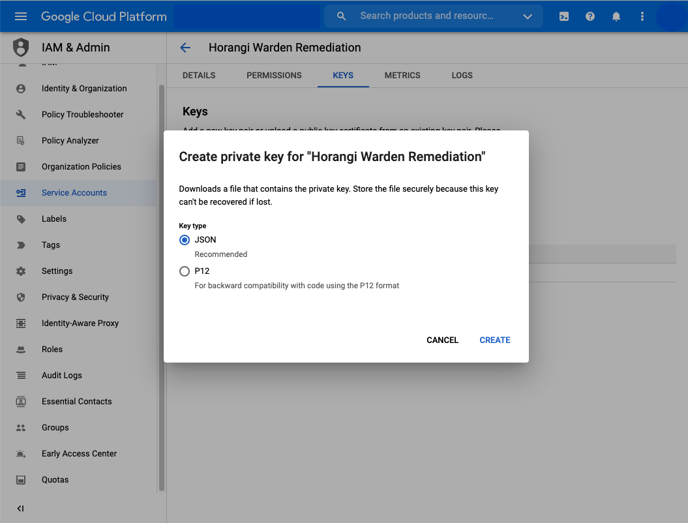Screen dimensions: 688x523
Task: Click the Settings gear icon
Action: pyautogui.click(x=21, y=271)
